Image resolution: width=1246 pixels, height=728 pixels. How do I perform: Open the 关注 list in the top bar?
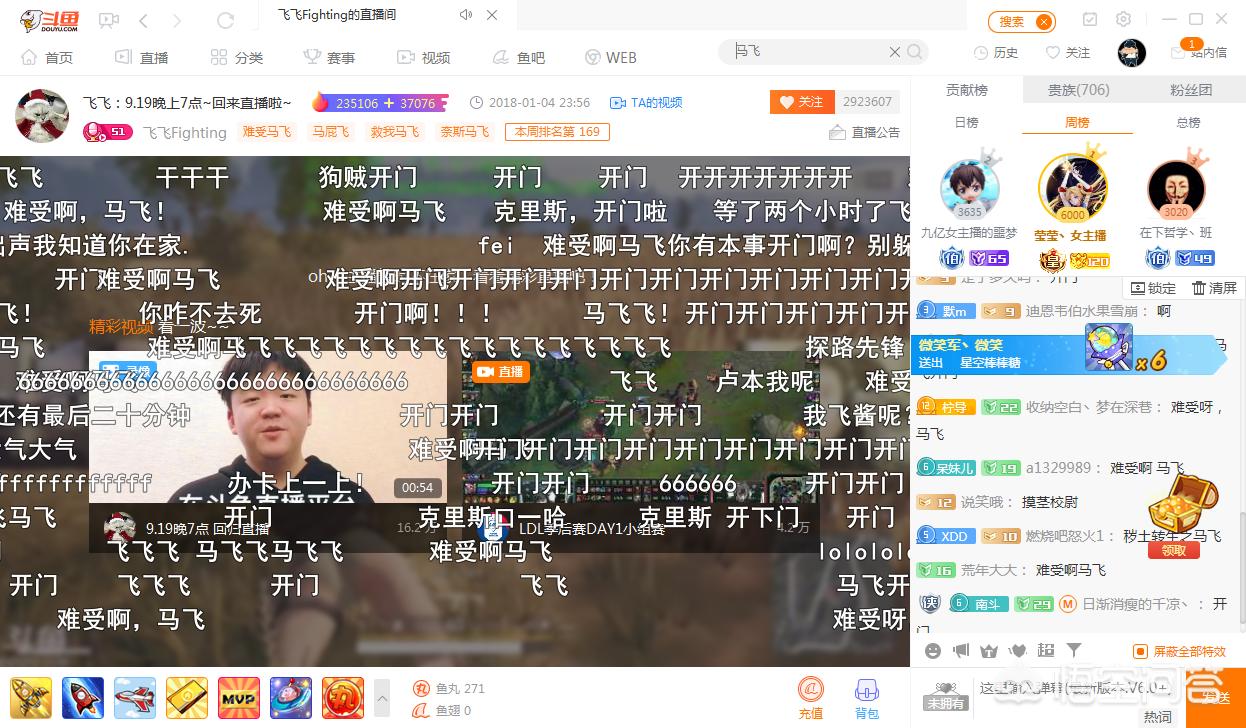pos(1068,52)
